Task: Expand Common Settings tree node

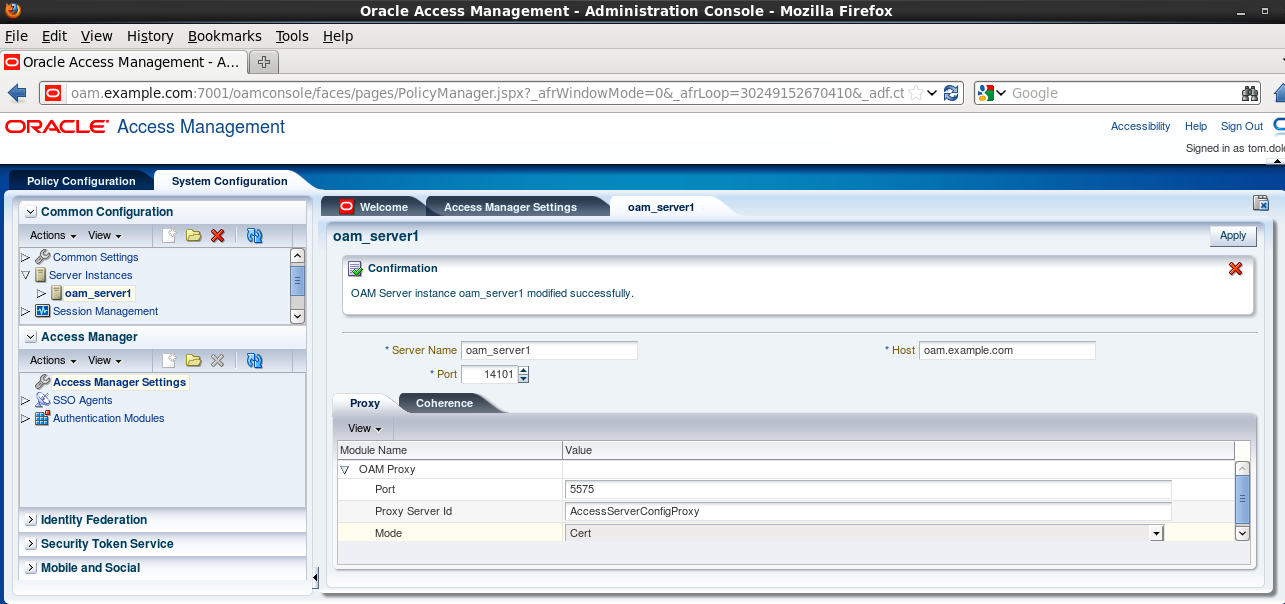Action: pos(26,257)
